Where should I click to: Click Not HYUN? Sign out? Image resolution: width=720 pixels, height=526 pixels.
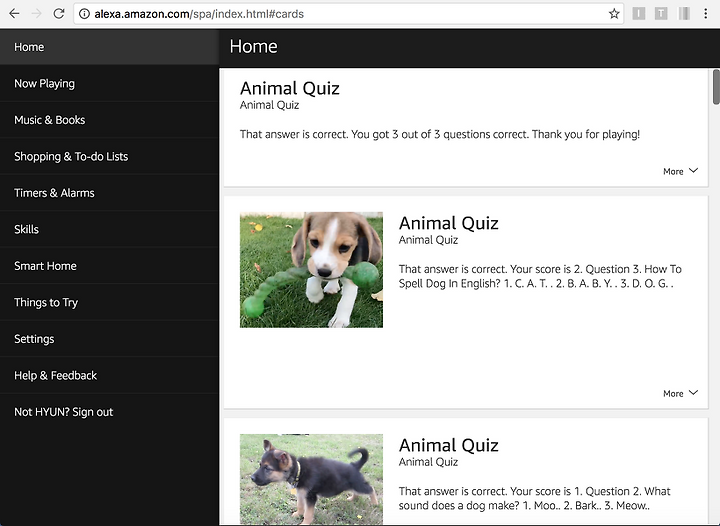[109, 412]
